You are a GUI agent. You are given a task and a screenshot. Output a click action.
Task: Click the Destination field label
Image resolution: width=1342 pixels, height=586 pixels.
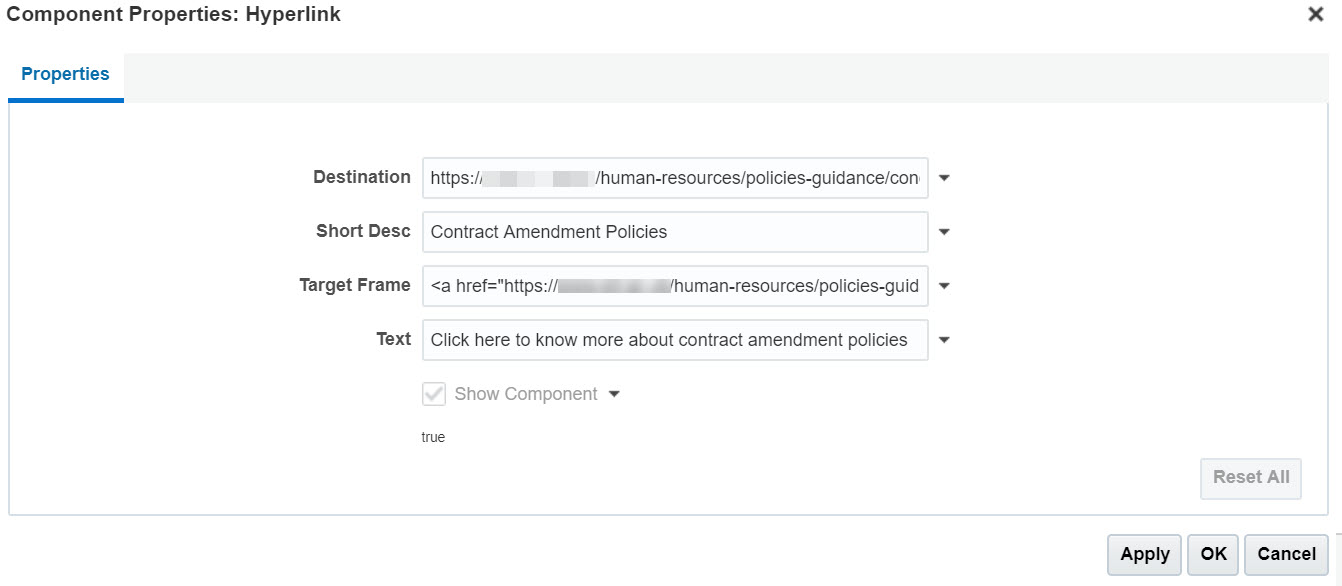tap(362, 177)
